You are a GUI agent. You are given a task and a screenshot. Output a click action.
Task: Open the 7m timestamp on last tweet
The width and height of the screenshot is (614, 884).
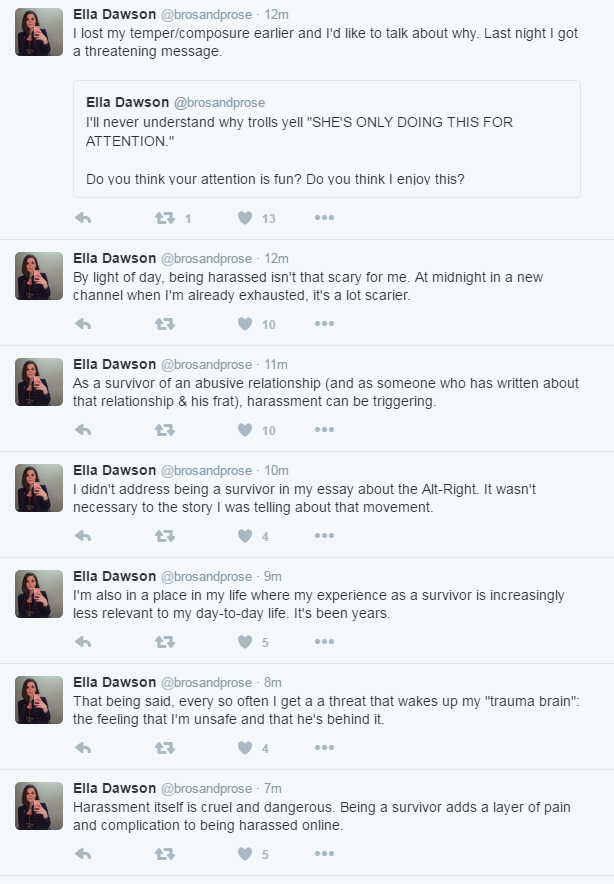273,788
